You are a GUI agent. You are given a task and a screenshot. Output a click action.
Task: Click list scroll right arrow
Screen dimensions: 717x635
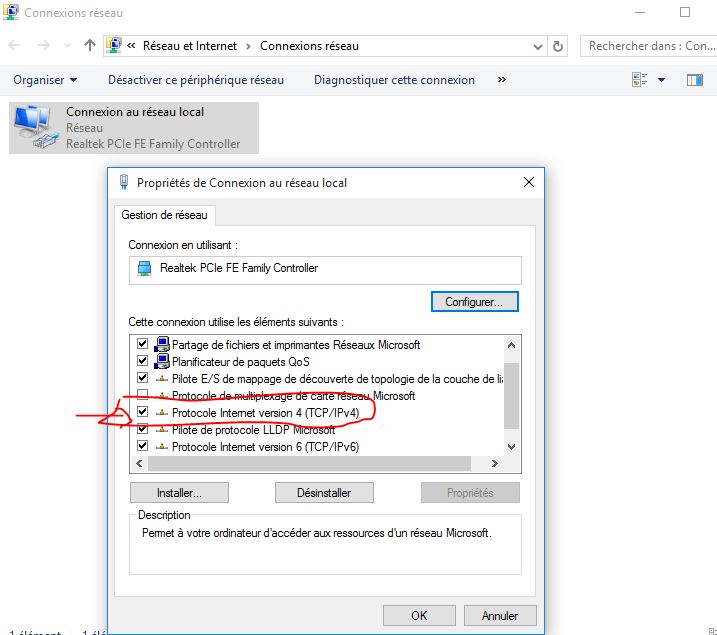pos(495,464)
